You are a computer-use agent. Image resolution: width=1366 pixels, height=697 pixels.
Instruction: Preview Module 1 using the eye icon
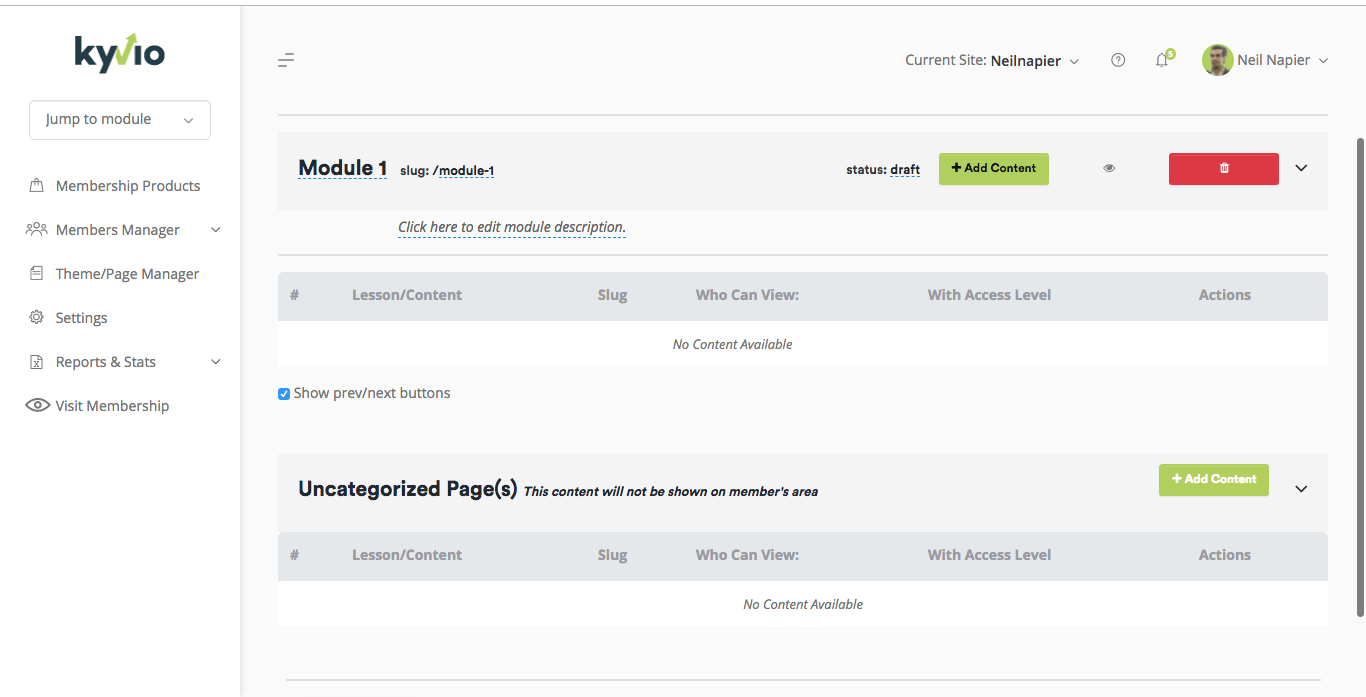(x=1109, y=168)
